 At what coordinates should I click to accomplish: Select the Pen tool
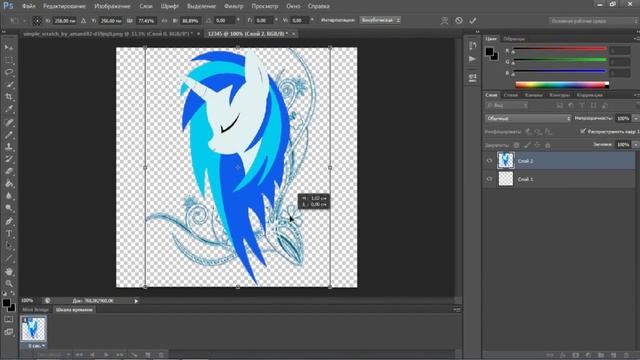click(9, 221)
